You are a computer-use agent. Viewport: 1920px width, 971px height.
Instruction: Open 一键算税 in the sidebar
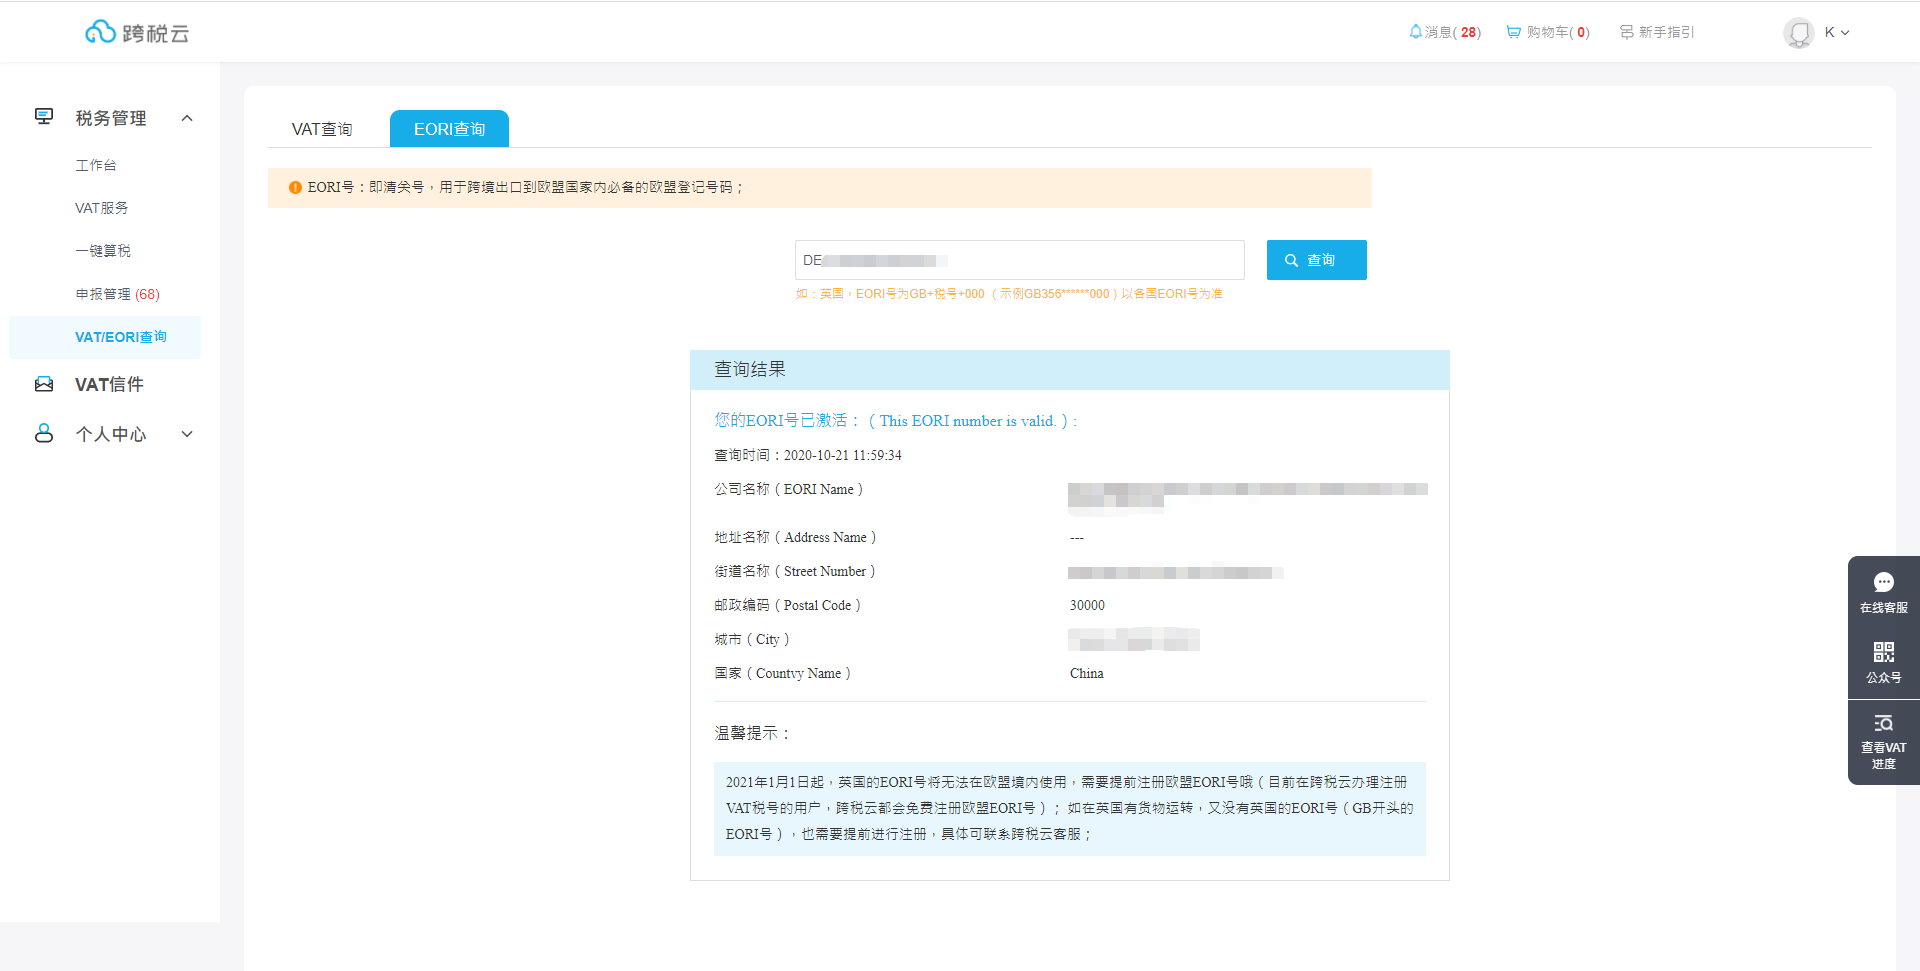(103, 251)
